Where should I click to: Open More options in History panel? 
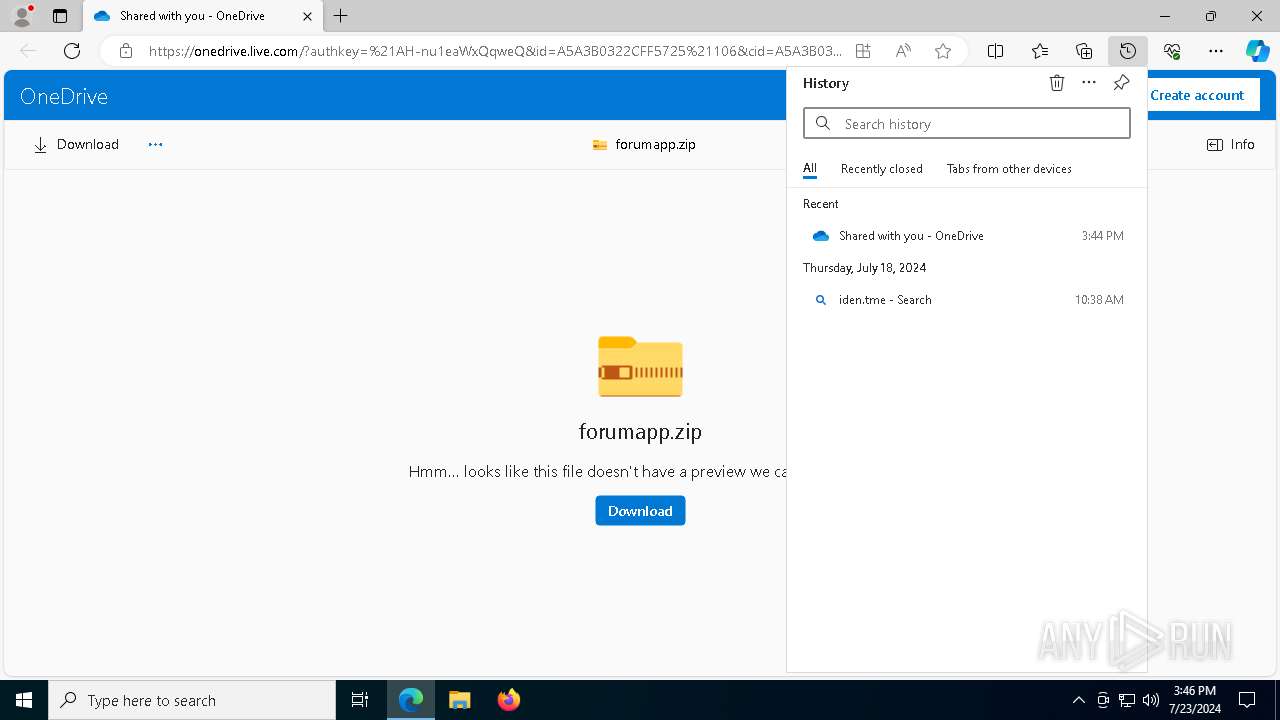pos(1089,83)
